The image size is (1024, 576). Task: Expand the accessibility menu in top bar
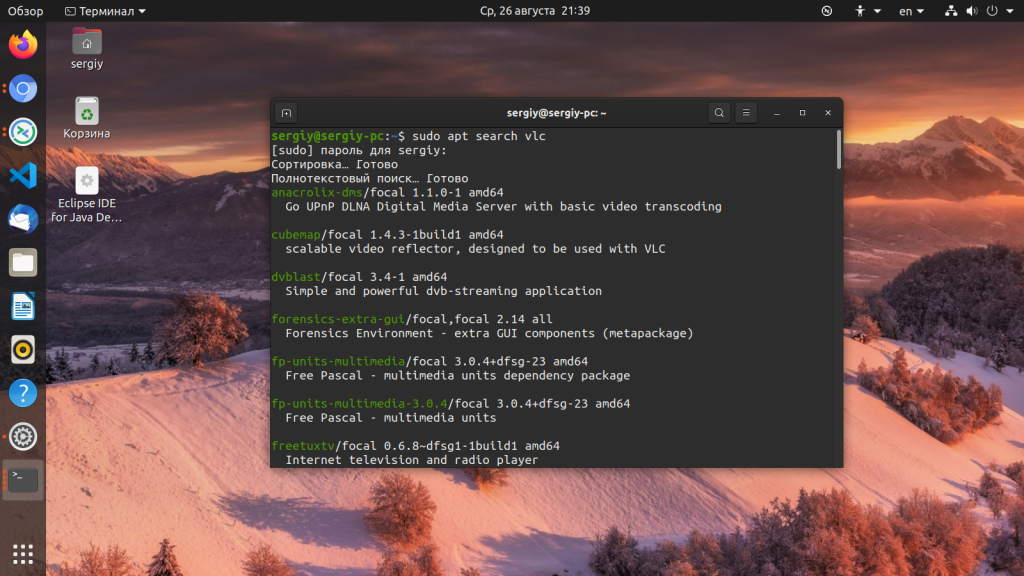point(866,11)
